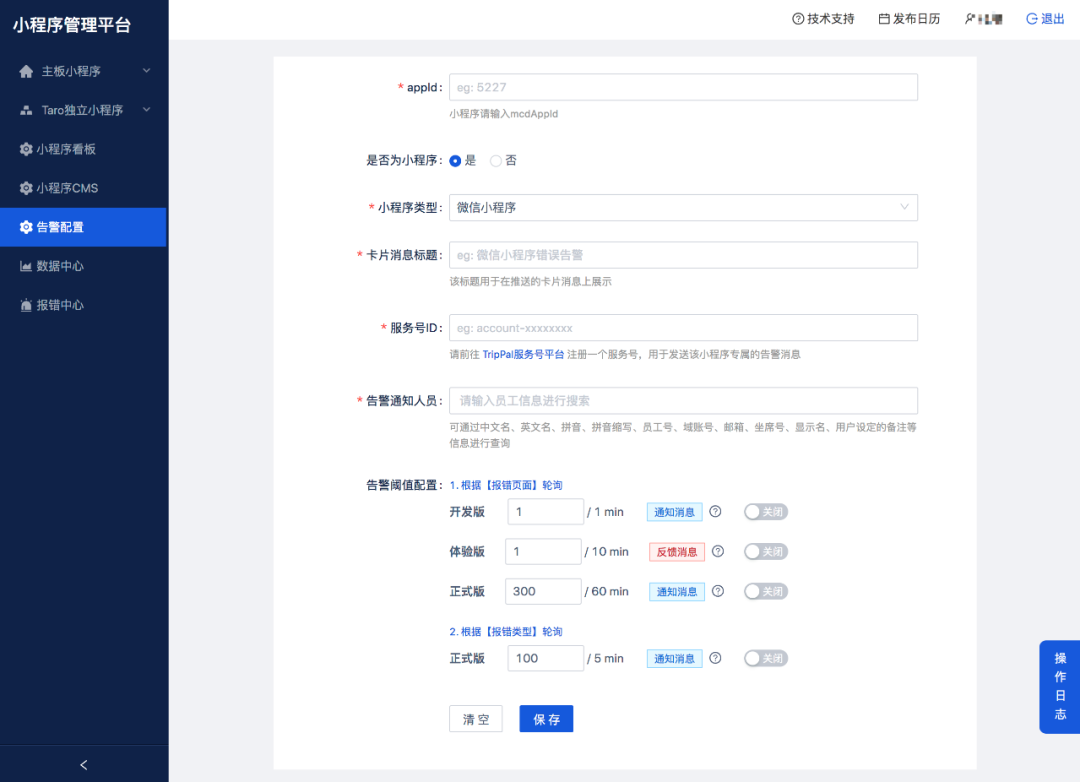Select the 否 radio button
The image size is (1080, 782).
click(x=496, y=161)
